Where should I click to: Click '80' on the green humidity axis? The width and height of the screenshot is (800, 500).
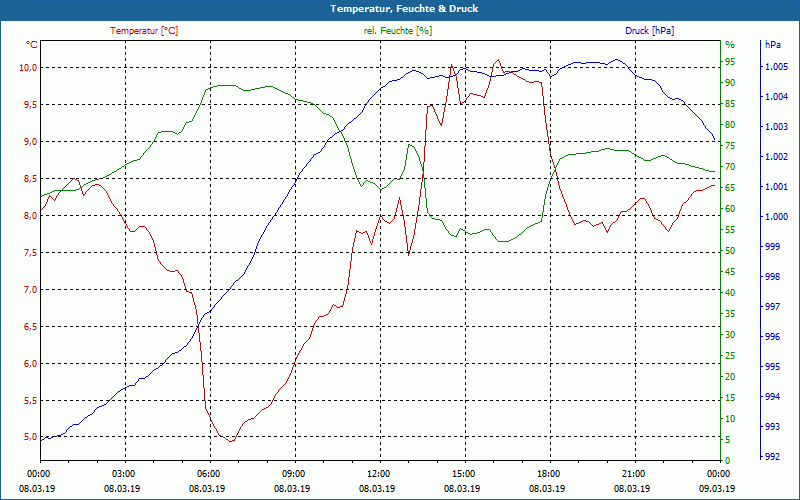coord(730,125)
